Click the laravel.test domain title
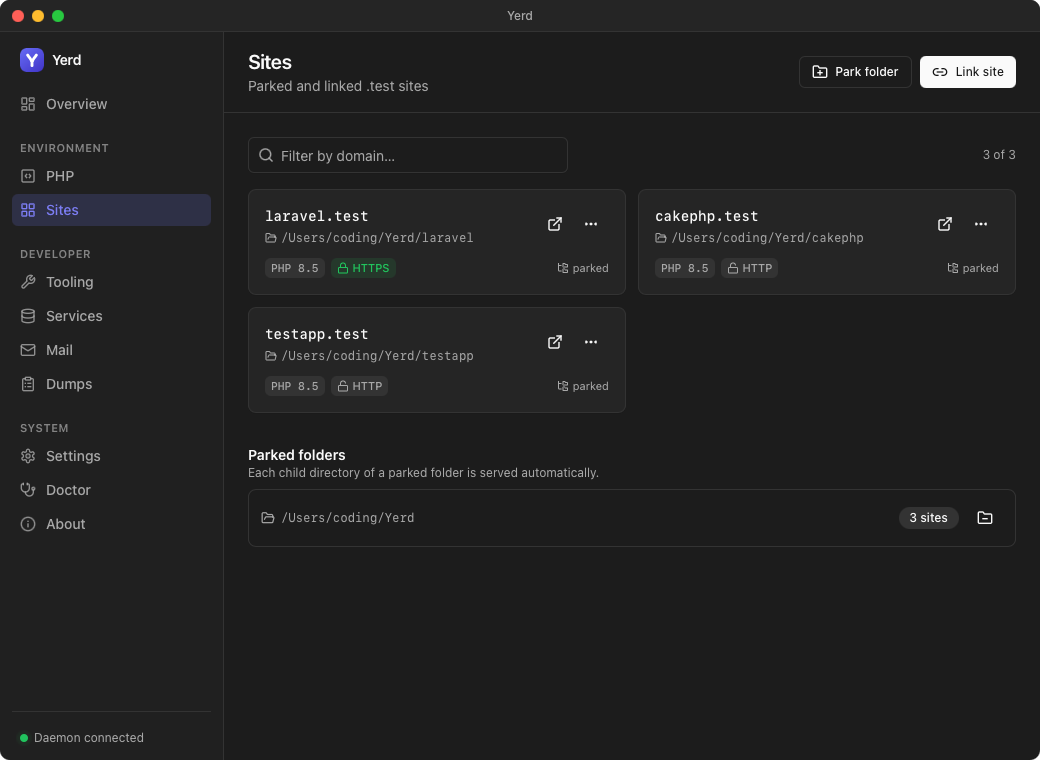The height and width of the screenshot is (760, 1040). (x=316, y=216)
